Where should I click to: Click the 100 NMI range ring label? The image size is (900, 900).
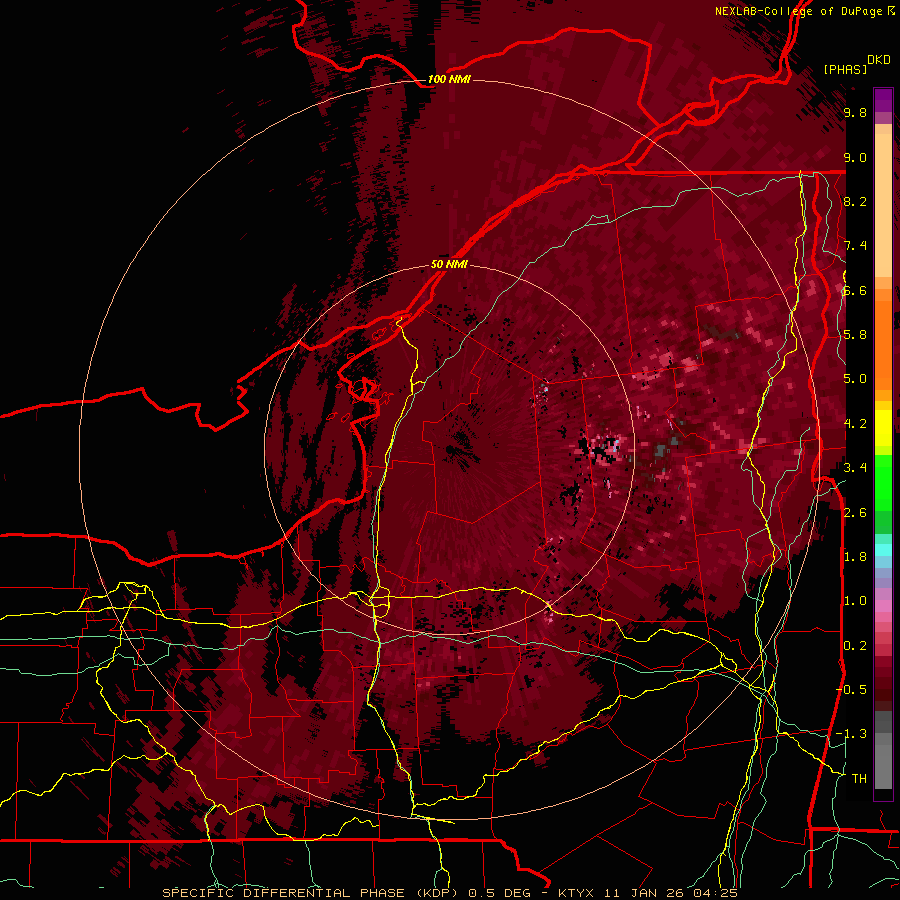449,79
